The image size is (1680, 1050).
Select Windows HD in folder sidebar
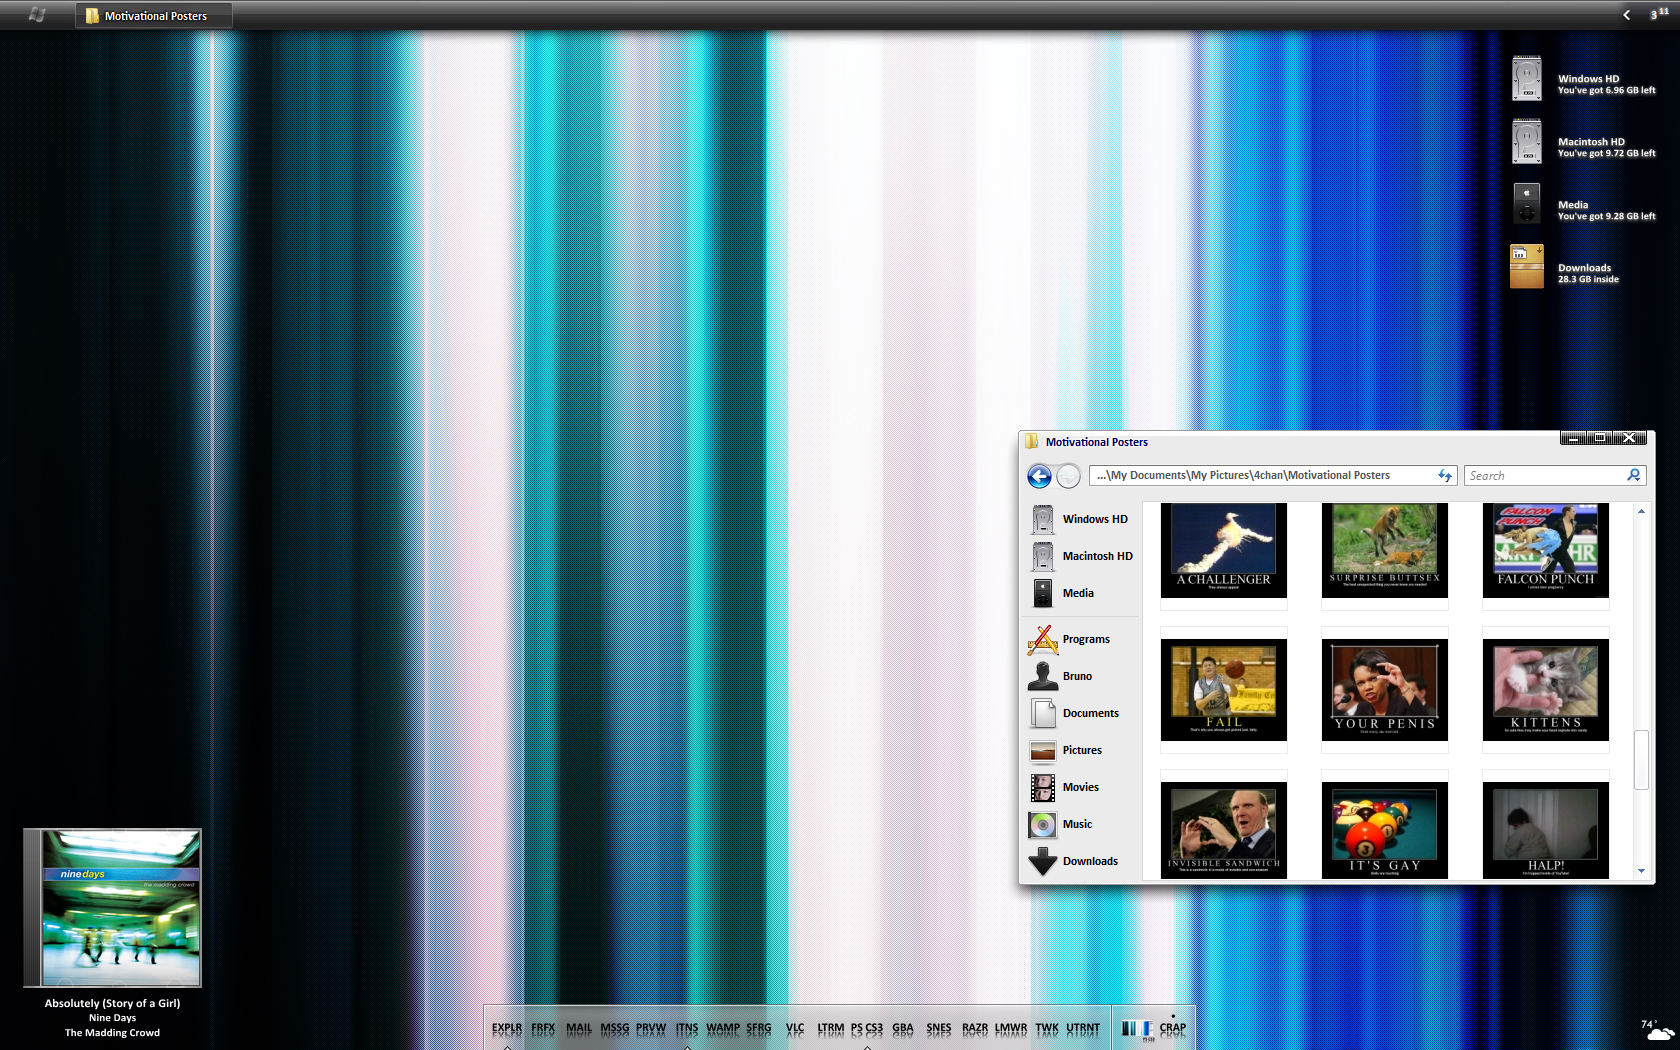tap(1079, 519)
